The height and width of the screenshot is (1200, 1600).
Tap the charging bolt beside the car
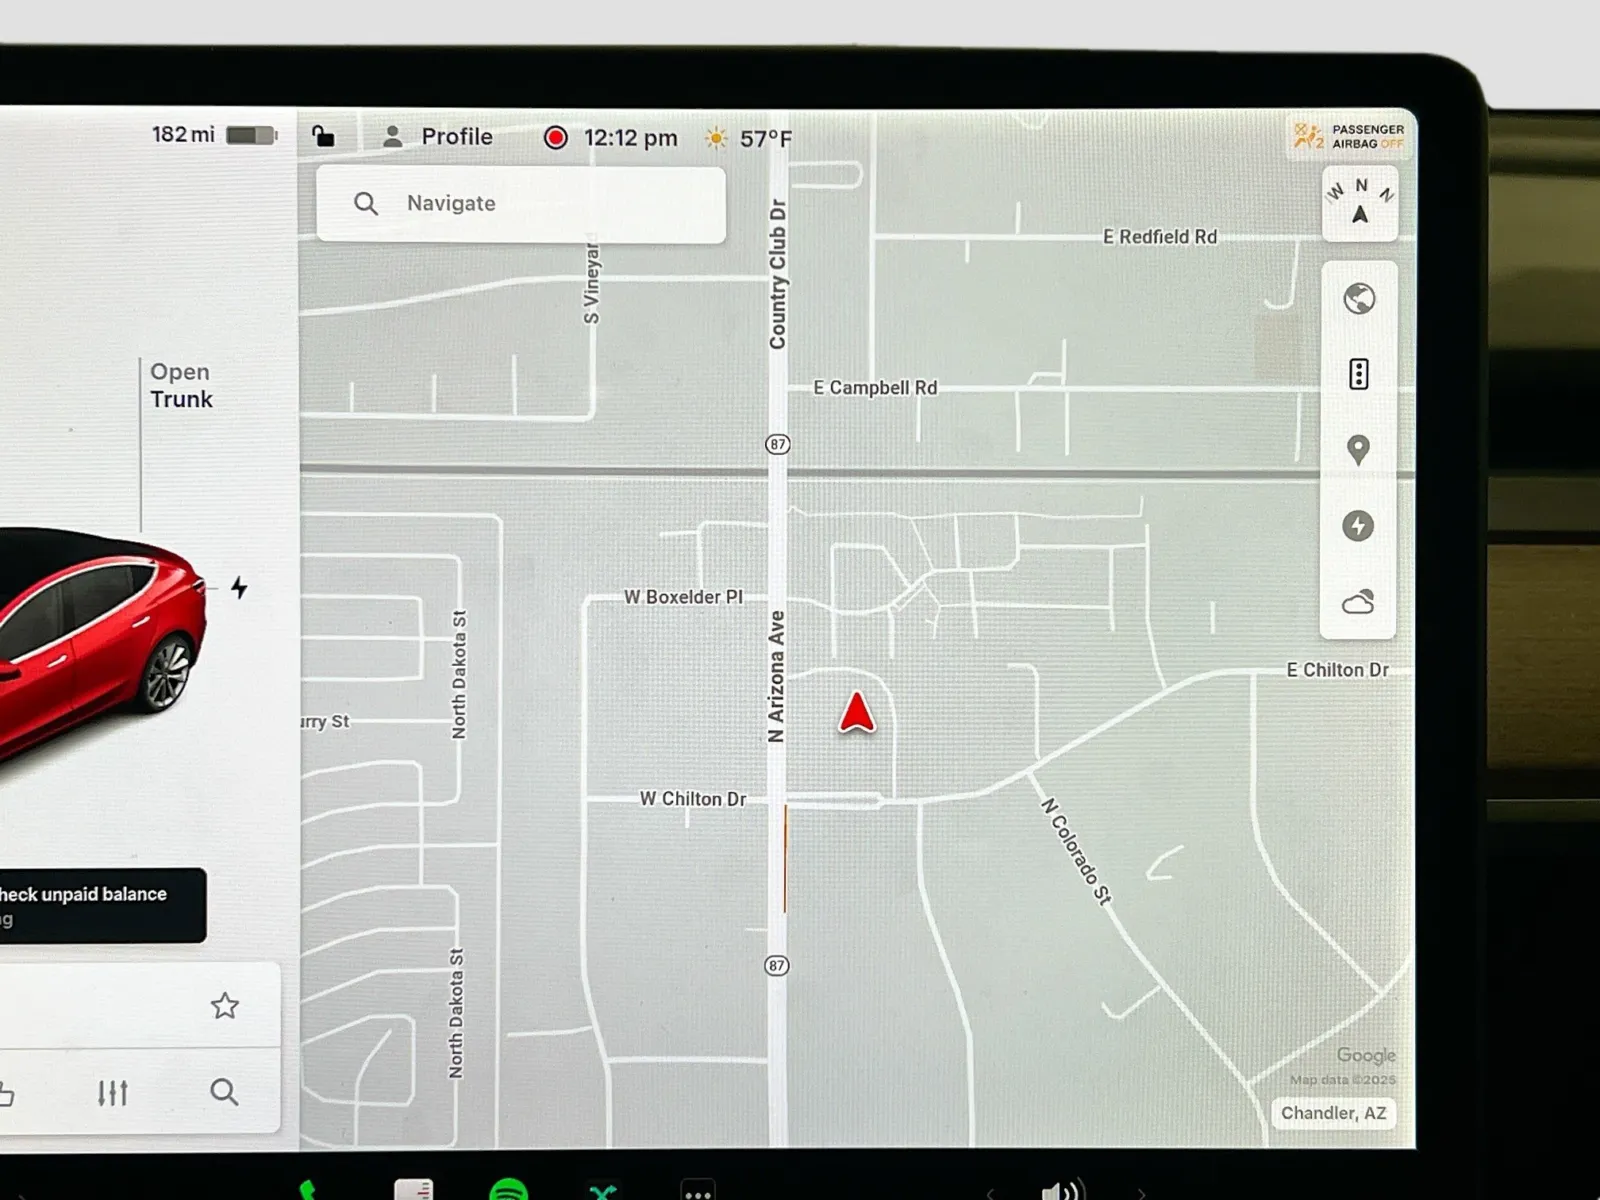[239, 587]
